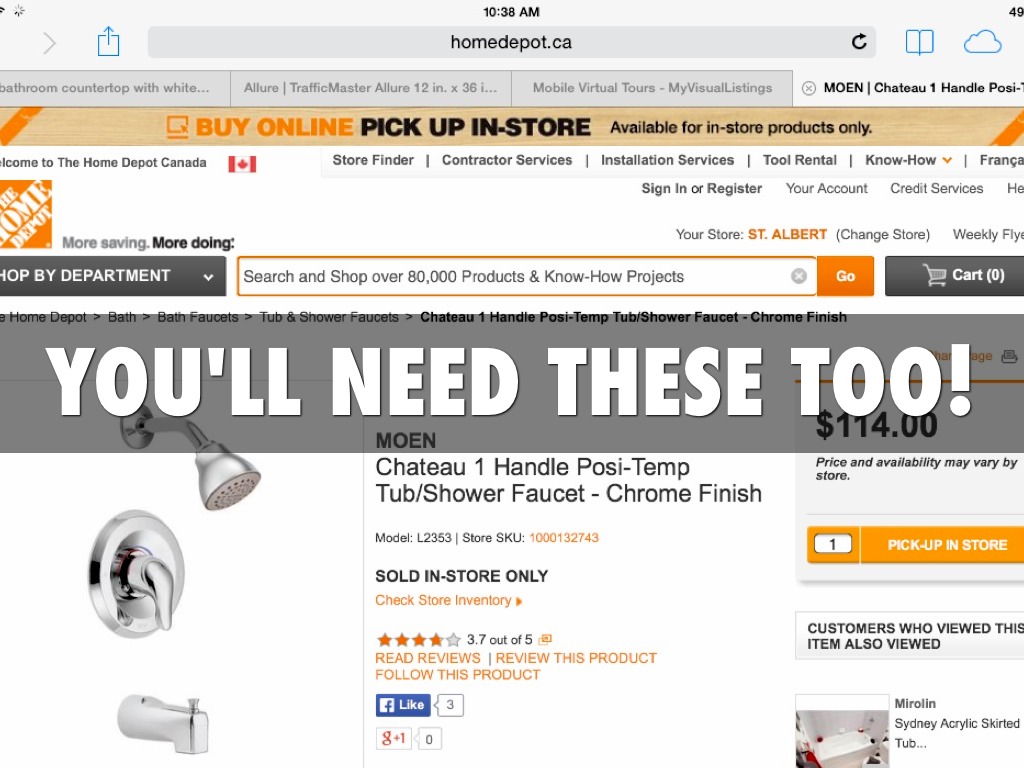Switch to the Mobile Virtual Tours tab
The image size is (1024, 768).
click(652, 88)
